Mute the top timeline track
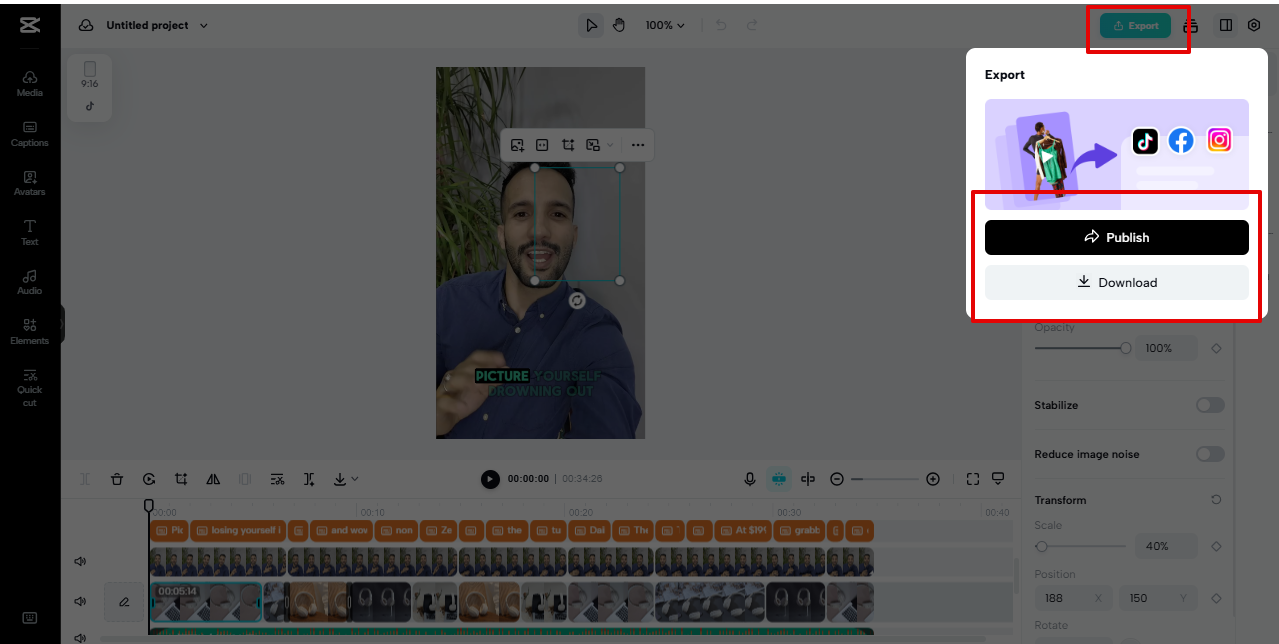 (x=80, y=561)
